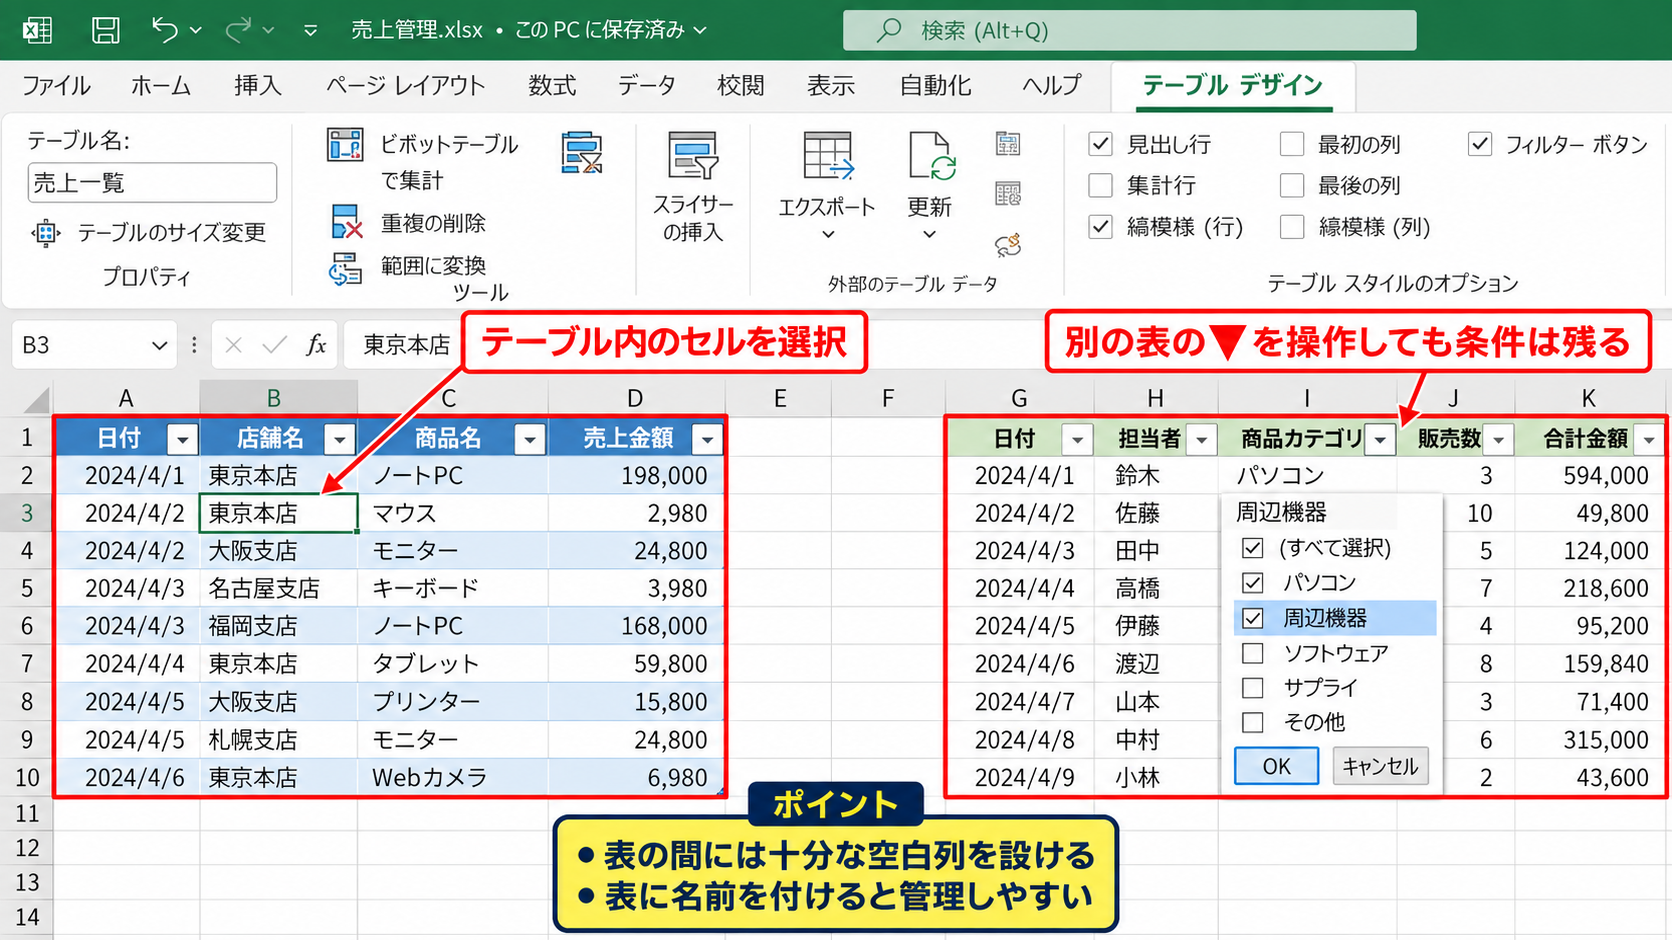The width and height of the screenshot is (1672, 940).
Task: Uncheck パソコン in filter list
Action: [1253, 583]
